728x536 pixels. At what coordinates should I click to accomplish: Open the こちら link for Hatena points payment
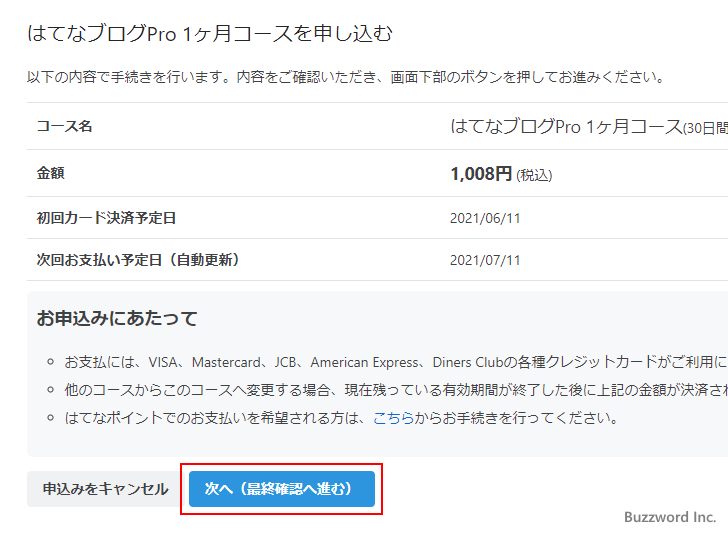point(393,418)
